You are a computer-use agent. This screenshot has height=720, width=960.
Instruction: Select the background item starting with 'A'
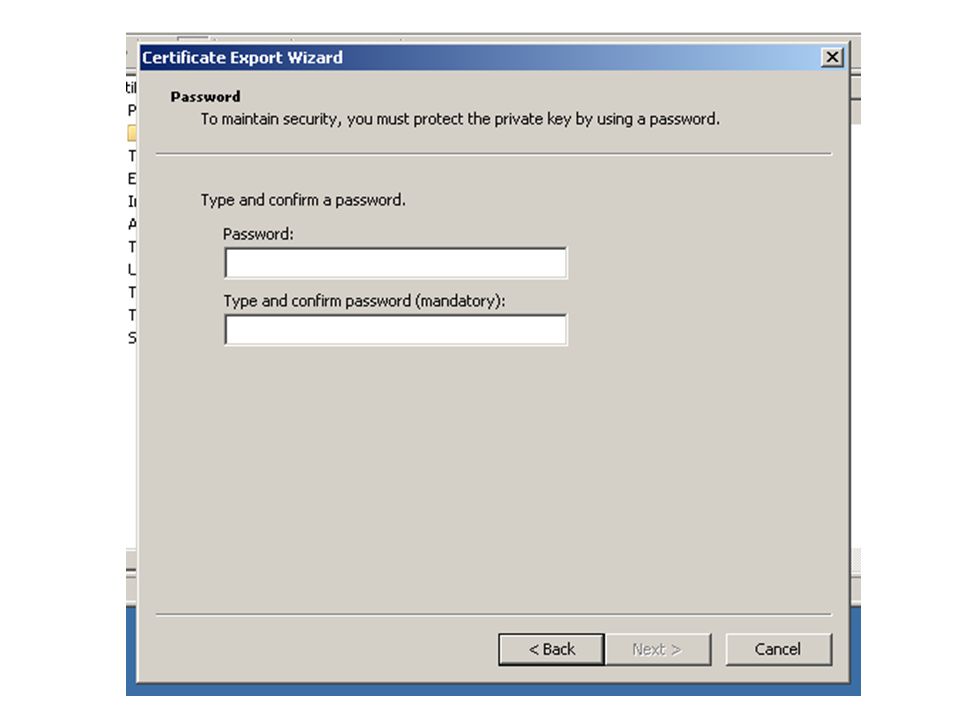click(132, 224)
